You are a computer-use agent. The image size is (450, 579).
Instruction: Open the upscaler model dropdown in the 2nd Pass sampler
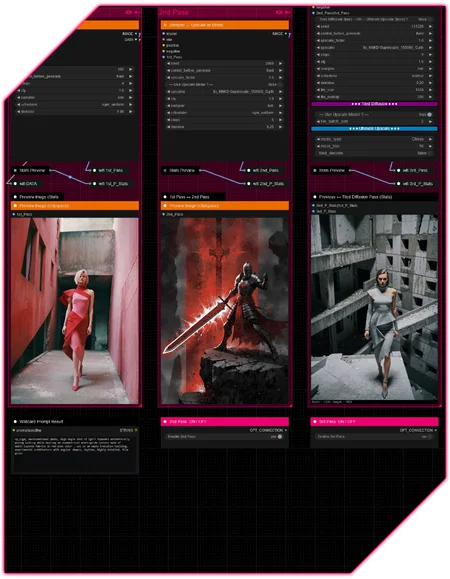[224, 92]
